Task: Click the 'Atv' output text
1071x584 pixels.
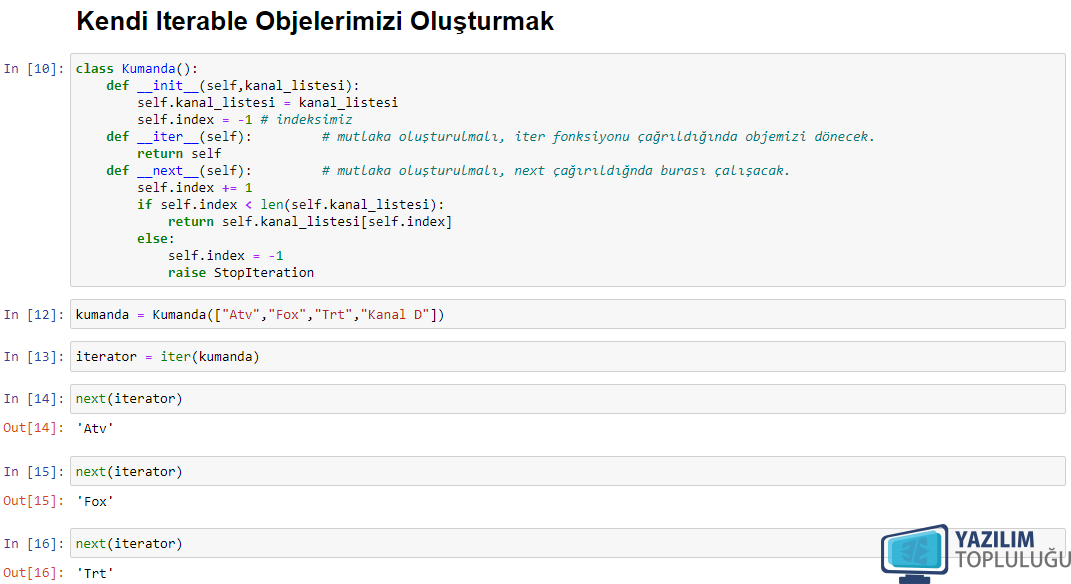Action: (95, 428)
